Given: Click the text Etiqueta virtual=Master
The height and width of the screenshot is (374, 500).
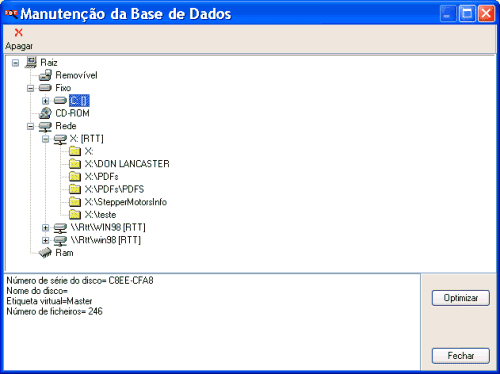Looking at the screenshot, I should click(49, 301).
